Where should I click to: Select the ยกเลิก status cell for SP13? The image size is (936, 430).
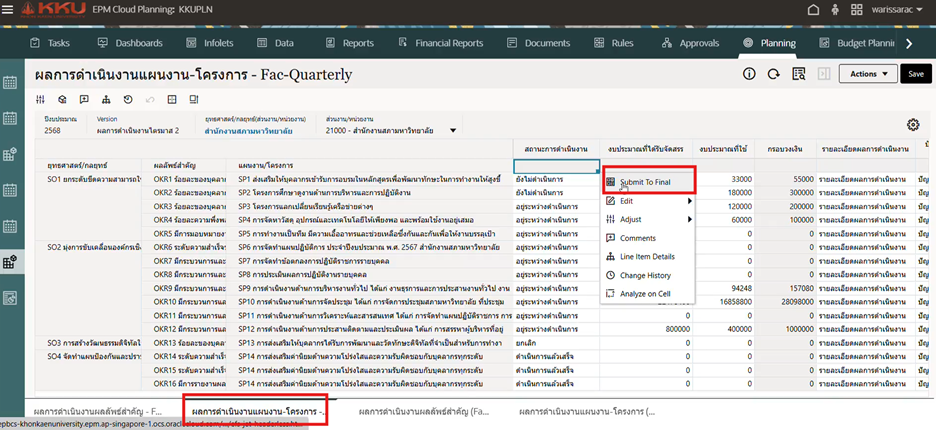(x=556, y=343)
